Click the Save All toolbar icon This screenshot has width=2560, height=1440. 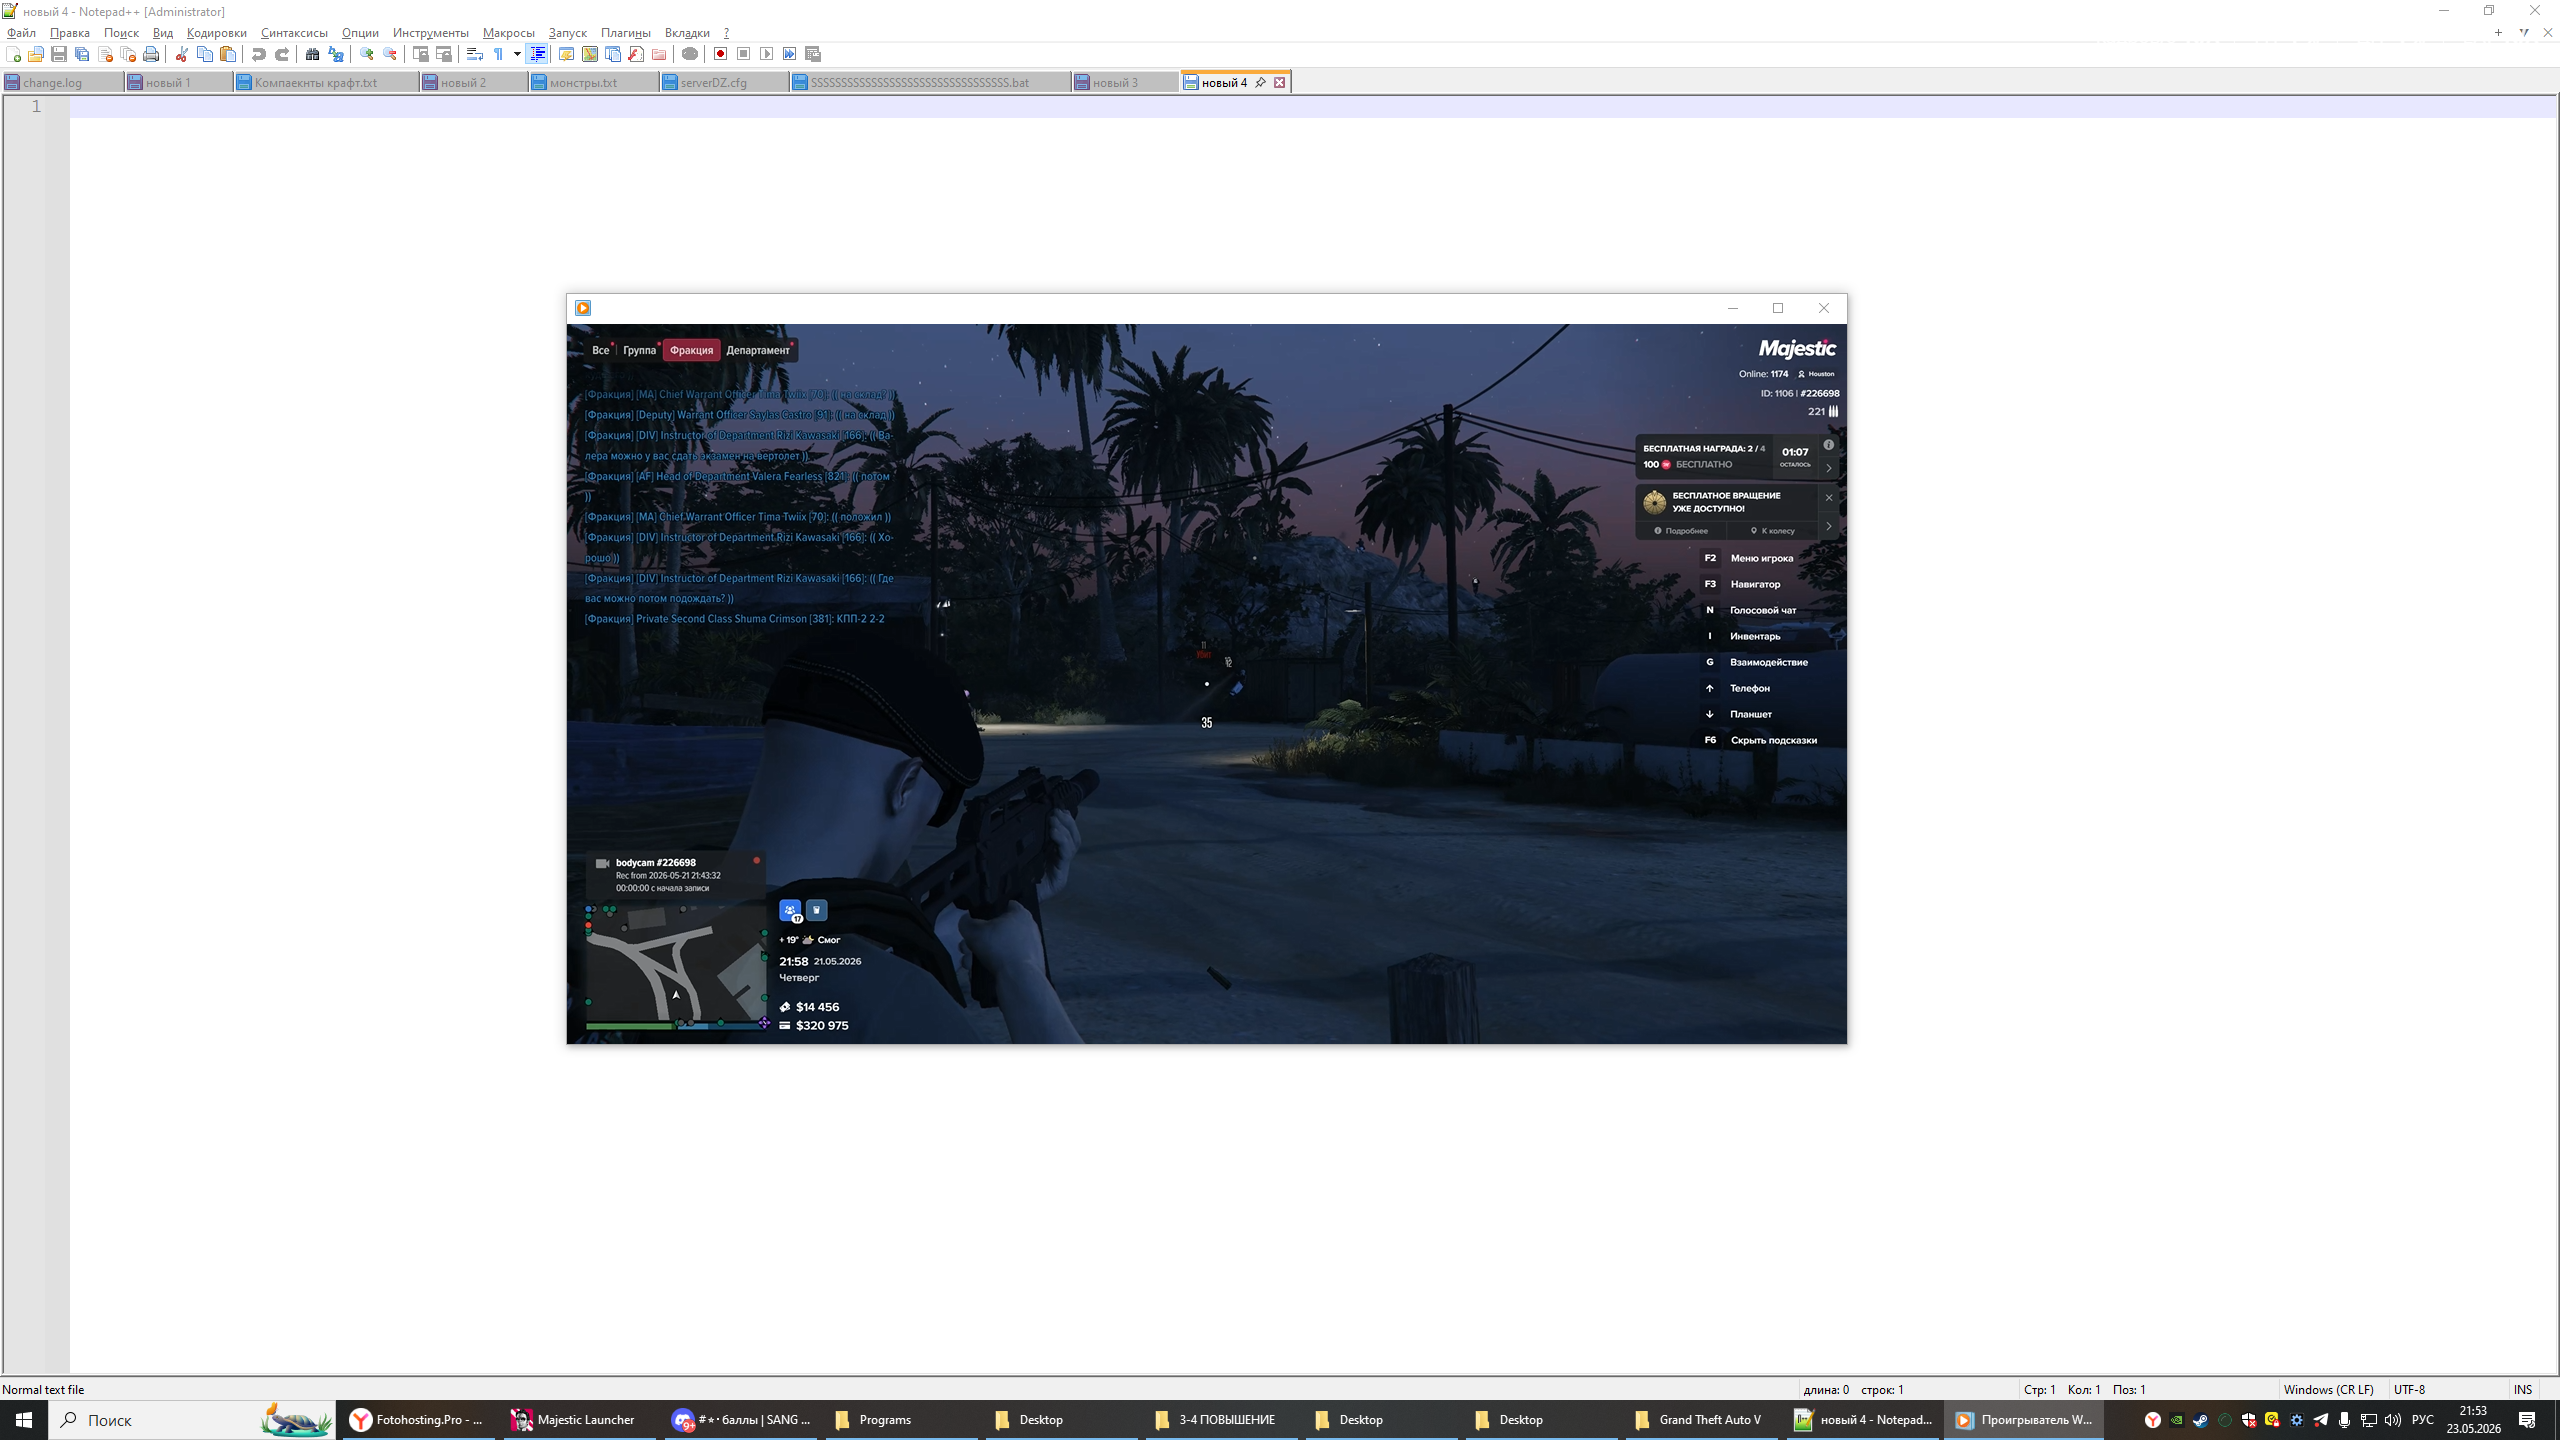82,54
